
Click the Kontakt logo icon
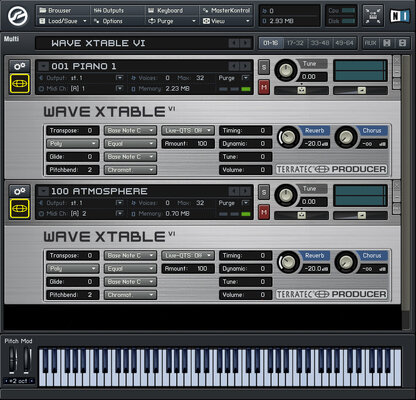pyautogui.click(x=17, y=16)
